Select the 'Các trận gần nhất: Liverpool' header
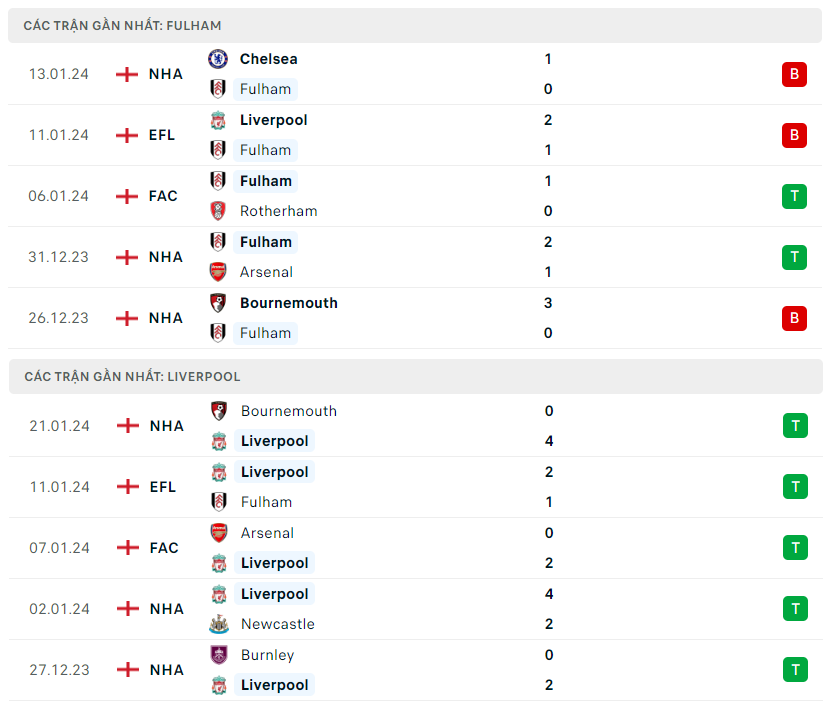Viewport: 832px width, 710px height. click(132, 377)
